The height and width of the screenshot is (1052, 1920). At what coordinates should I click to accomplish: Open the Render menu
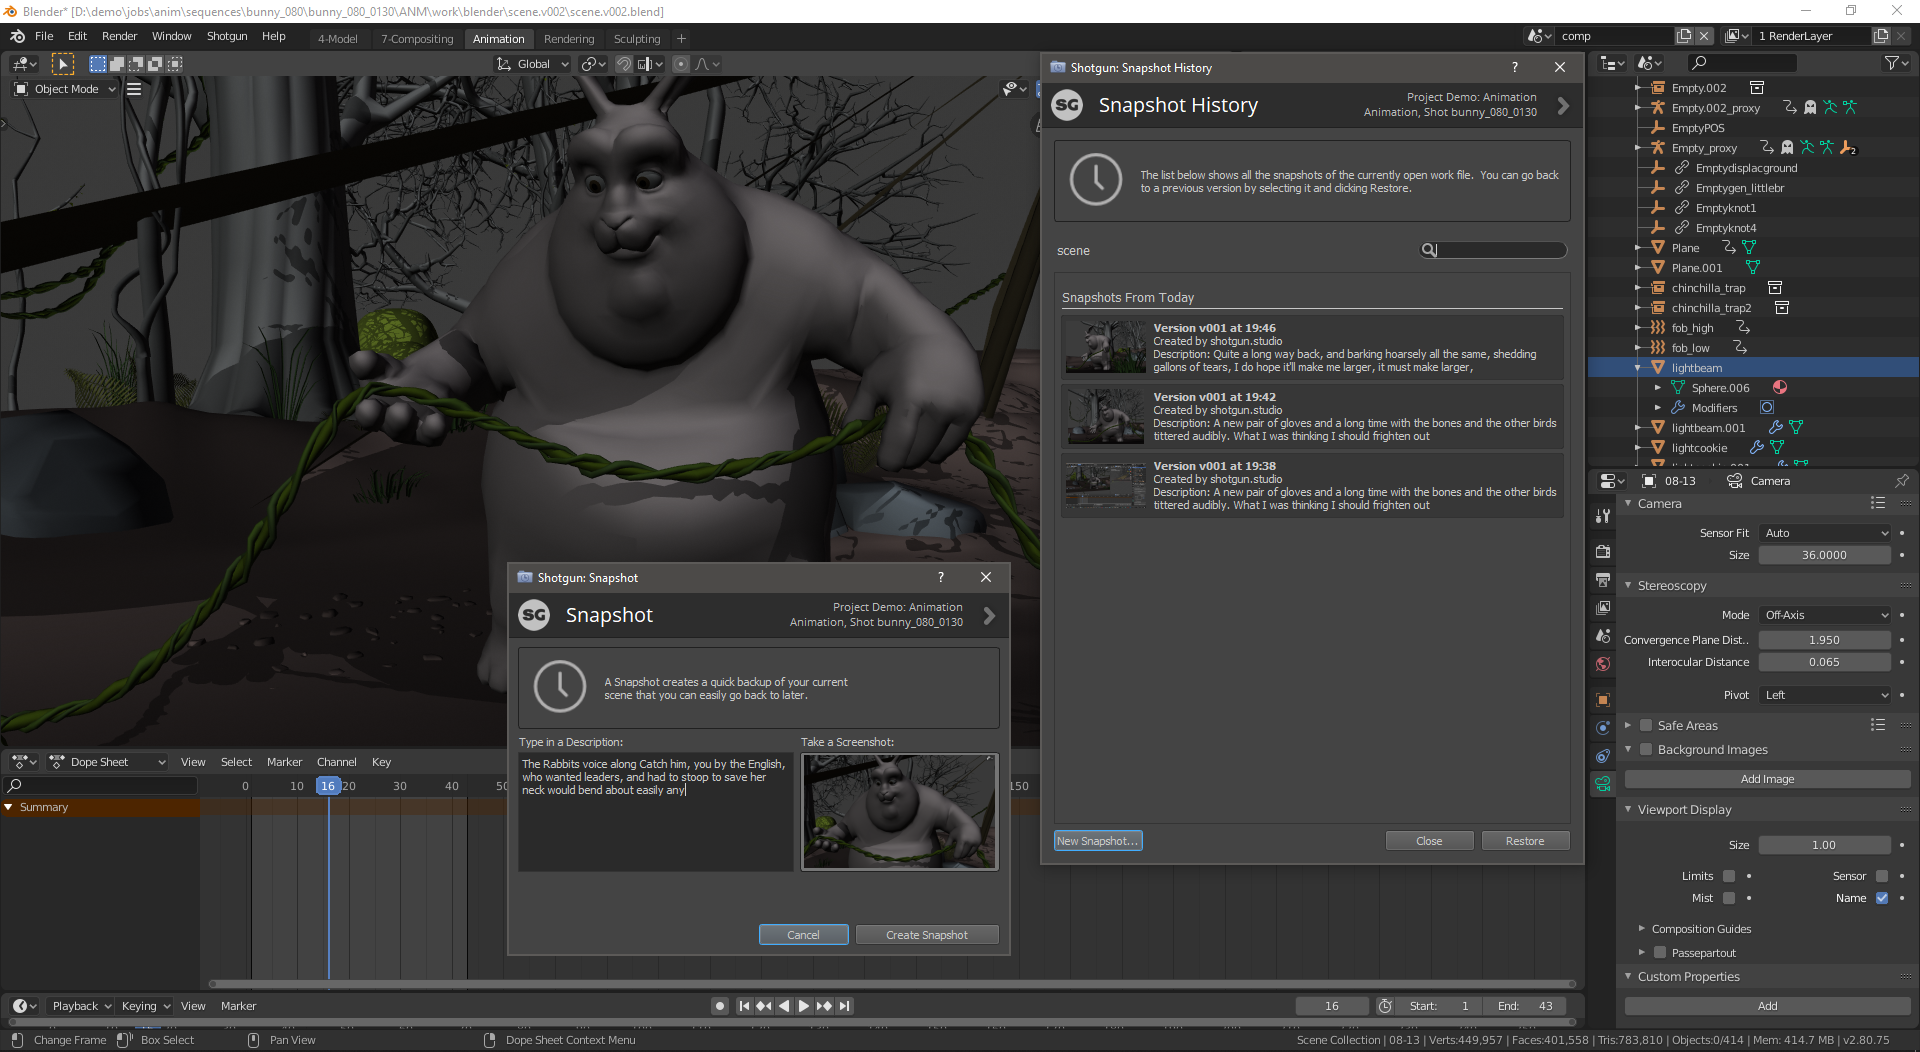pos(120,36)
